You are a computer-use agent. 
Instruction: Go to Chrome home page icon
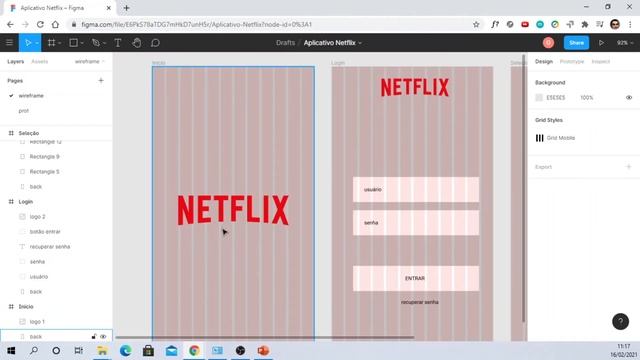55,24
